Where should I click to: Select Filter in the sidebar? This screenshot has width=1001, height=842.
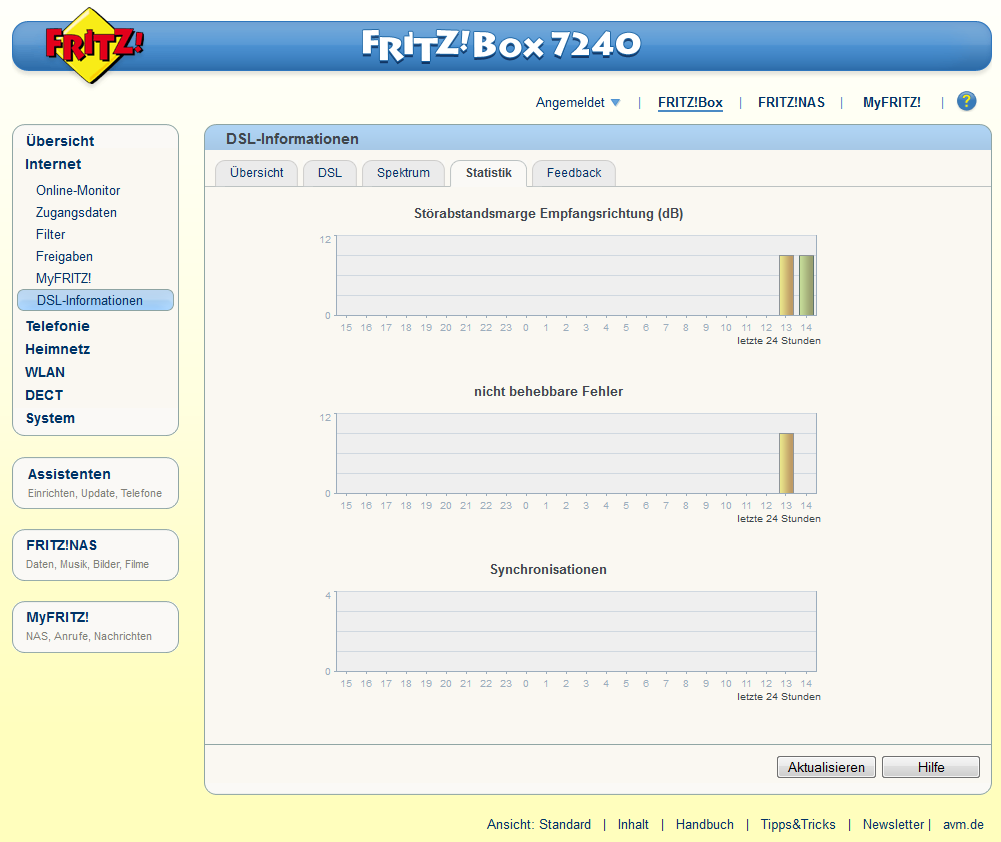[50, 234]
